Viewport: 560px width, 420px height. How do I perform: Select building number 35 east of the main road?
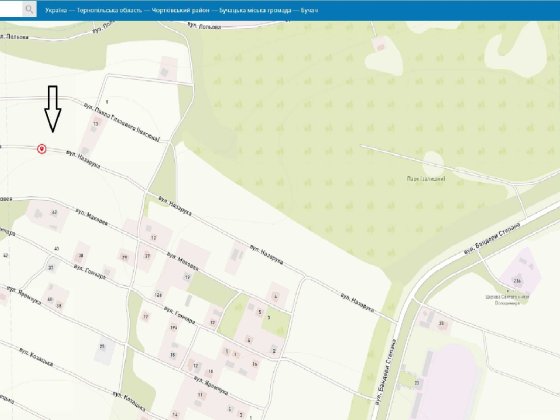(x=441, y=324)
